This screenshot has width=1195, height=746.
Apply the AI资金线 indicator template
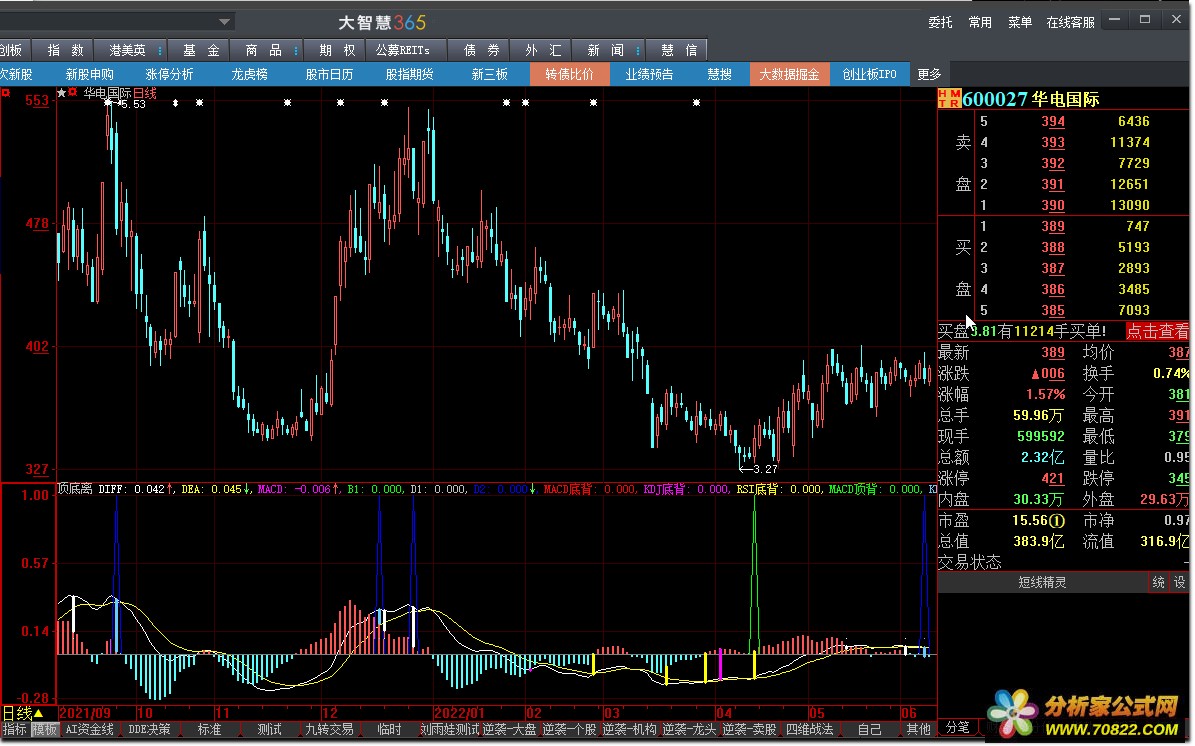89,729
